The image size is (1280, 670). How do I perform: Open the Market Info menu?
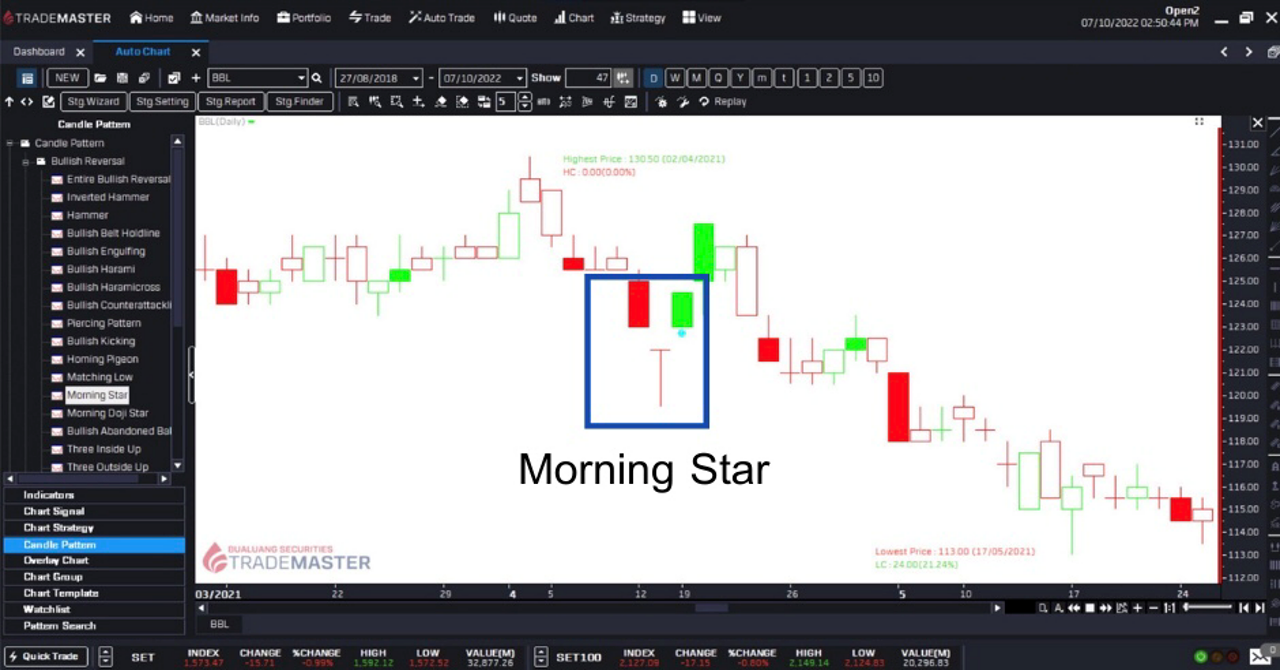click(x=224, y=18)
